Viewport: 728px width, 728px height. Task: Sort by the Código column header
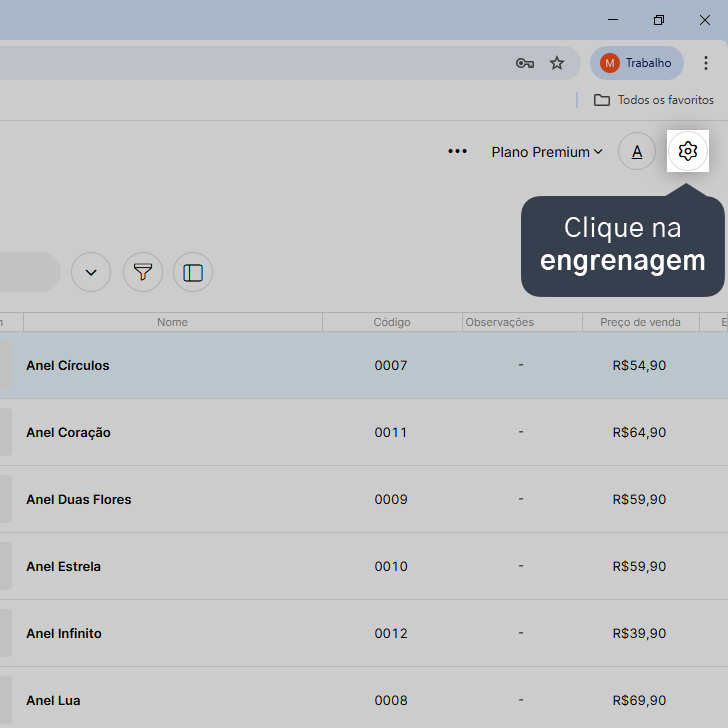[392, 322]
